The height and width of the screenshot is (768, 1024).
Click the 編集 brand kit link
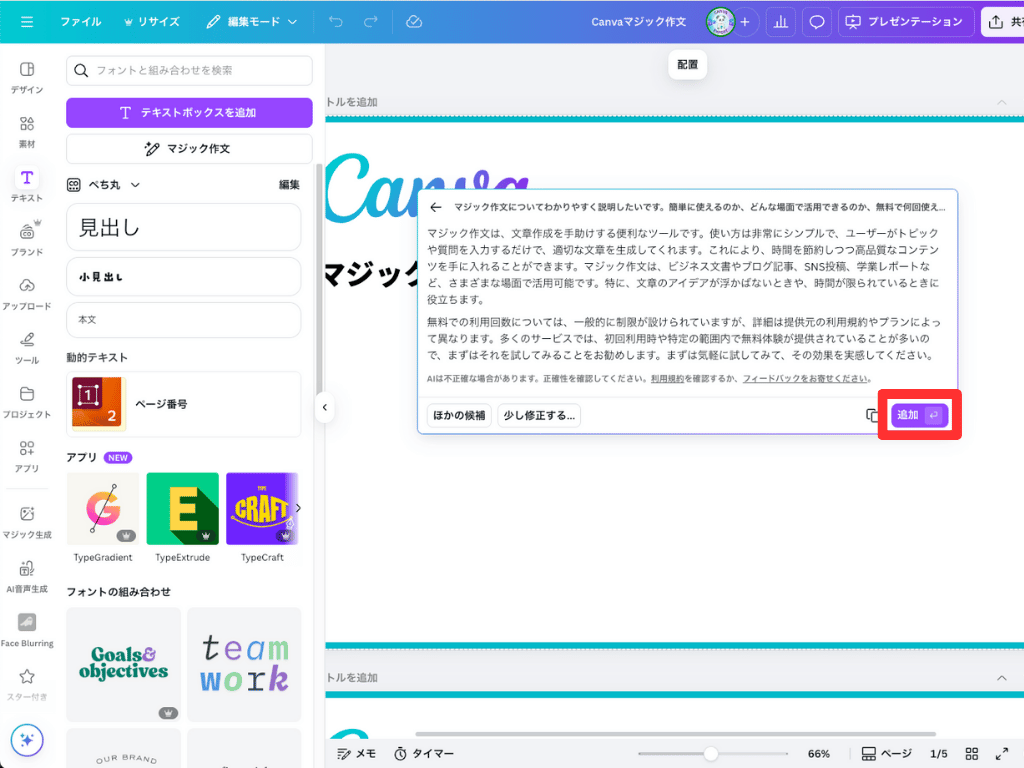(289, 185)
